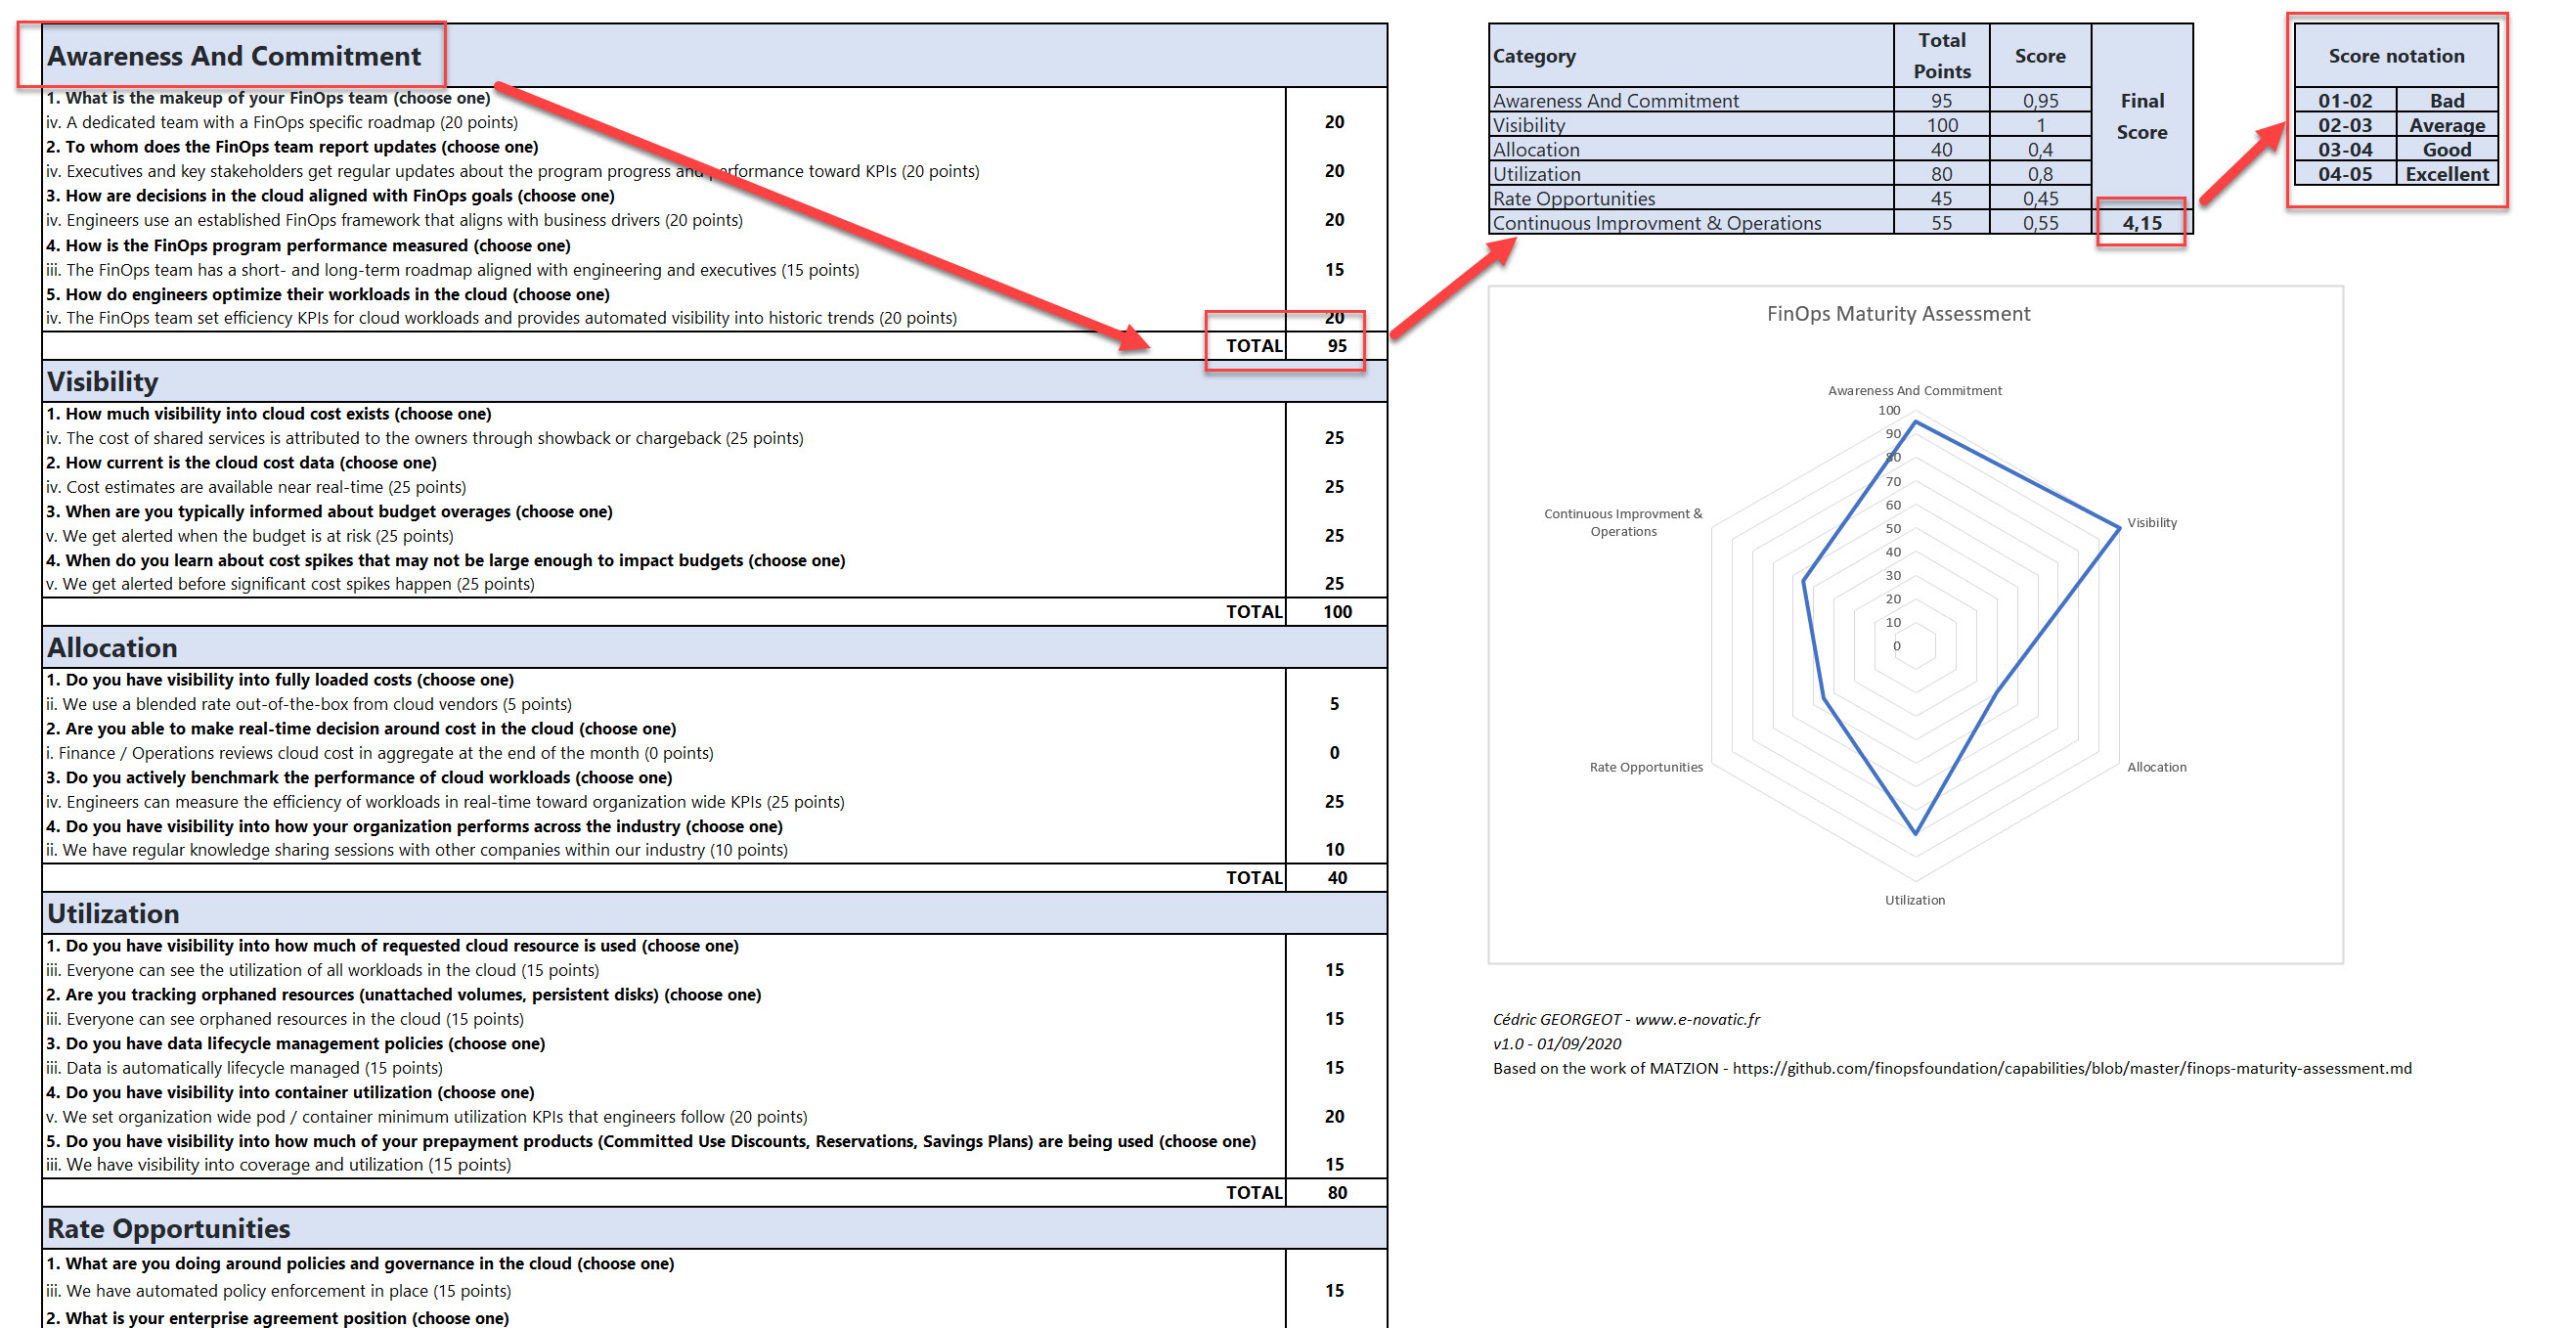Viewport: 2560px width, 1328px height.
Task: Select the Allocation row in the summary table
Action: [1790, 149]
